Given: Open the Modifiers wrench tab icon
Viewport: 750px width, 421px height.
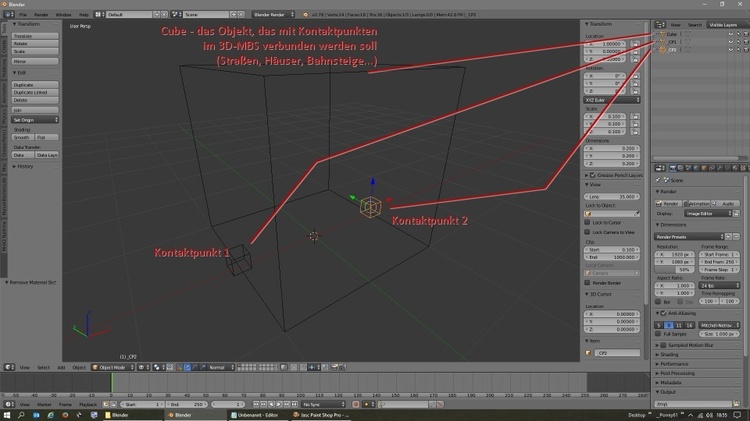Looking at the screenshot, I should point(719,168).
